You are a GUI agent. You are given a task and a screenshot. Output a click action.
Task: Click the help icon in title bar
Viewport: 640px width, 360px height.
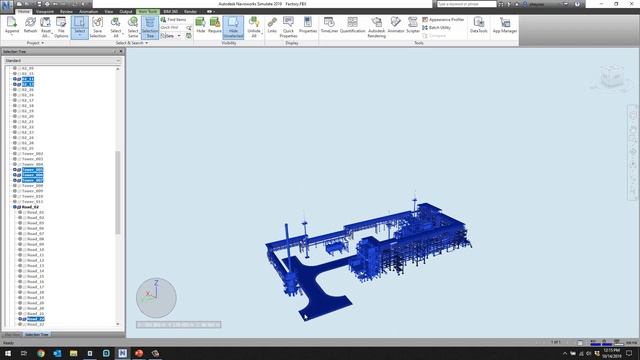(577, 4)
